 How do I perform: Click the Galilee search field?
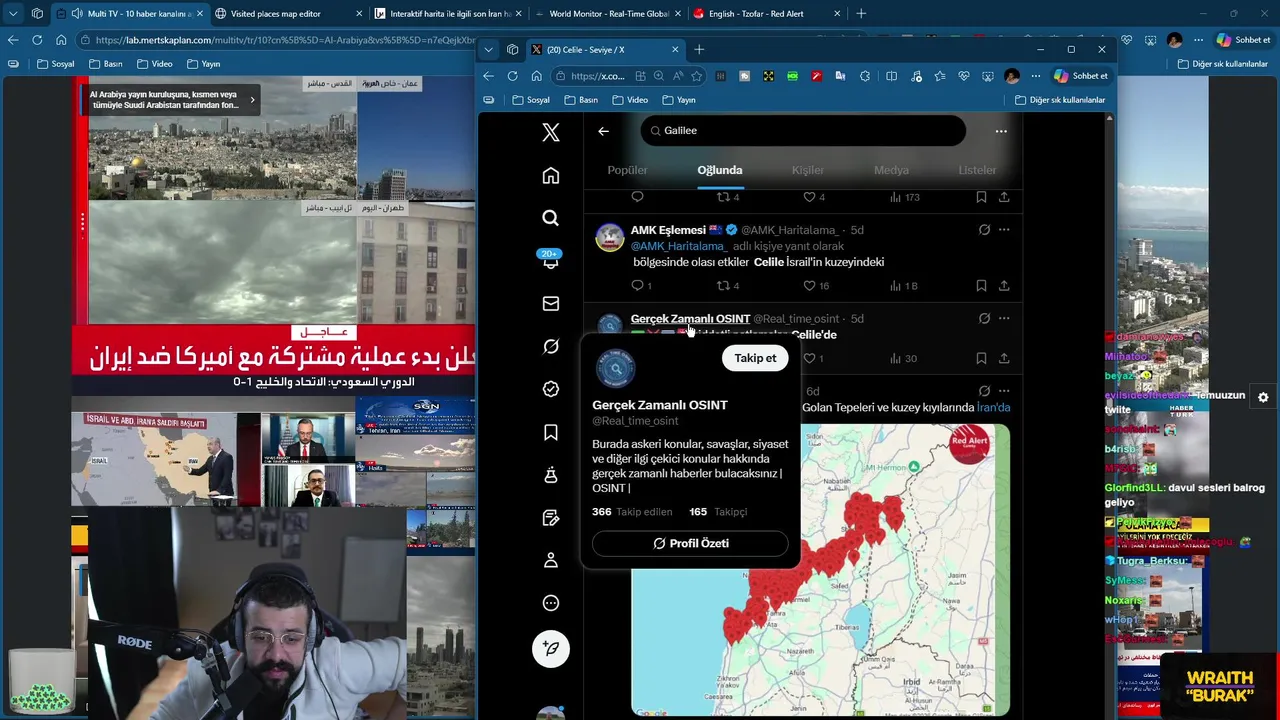tap(803, 131)
